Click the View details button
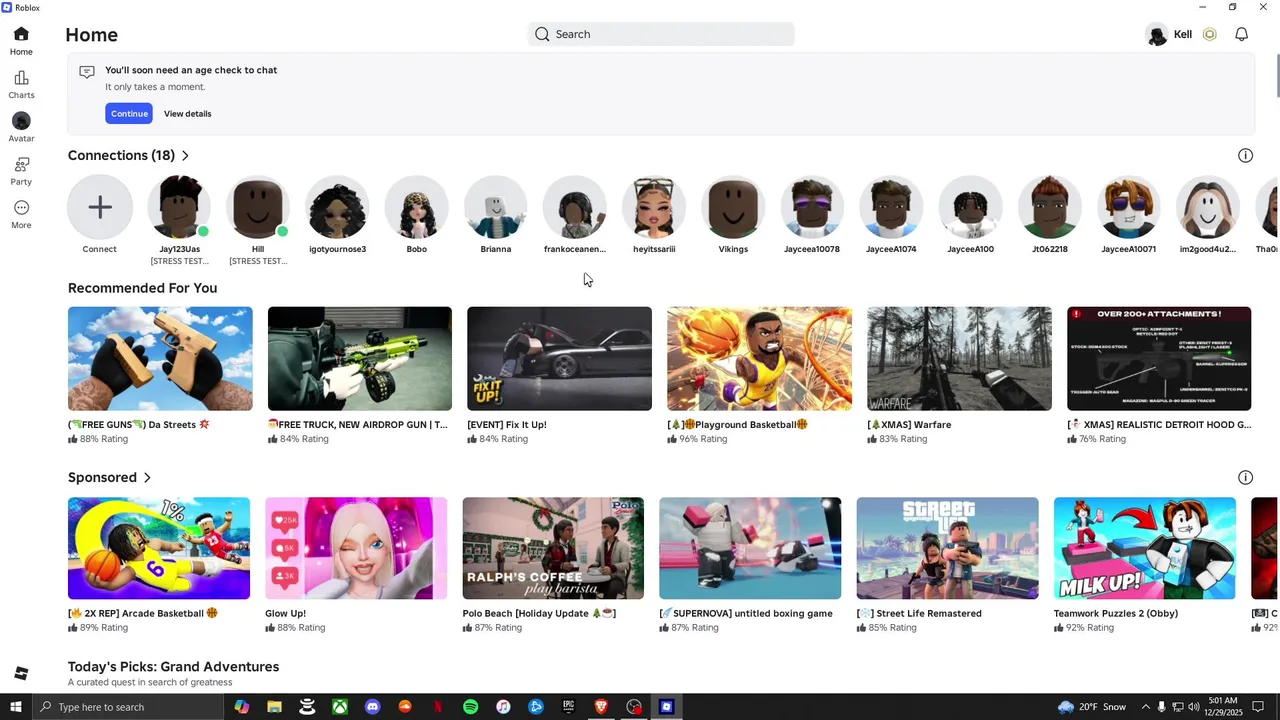This screenshot has height=720, width=1280. coord(188,113)
